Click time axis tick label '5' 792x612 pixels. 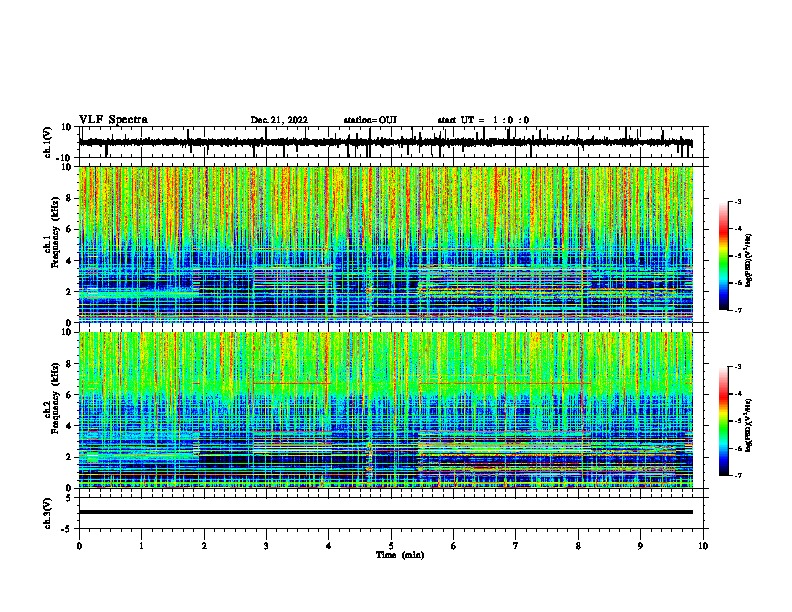click(391, 546)
